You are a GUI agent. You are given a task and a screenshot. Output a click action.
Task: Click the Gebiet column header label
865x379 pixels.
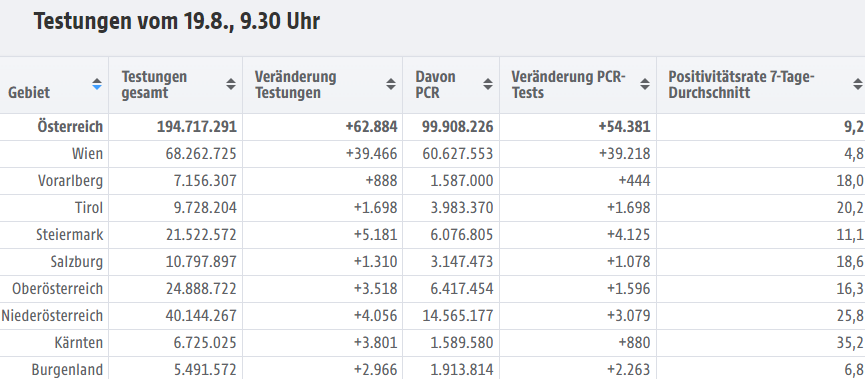[29, 92]
